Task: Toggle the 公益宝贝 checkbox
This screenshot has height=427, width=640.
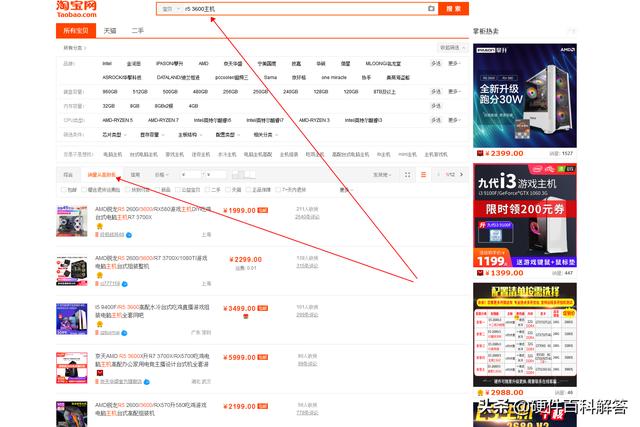Action: click(178, 190)
